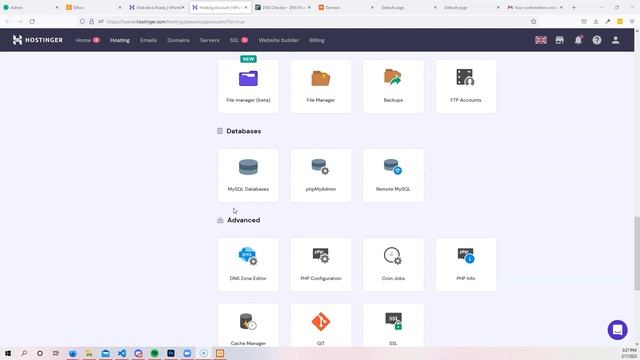Select Hosting in navigation bar

(x=120, y=40)
